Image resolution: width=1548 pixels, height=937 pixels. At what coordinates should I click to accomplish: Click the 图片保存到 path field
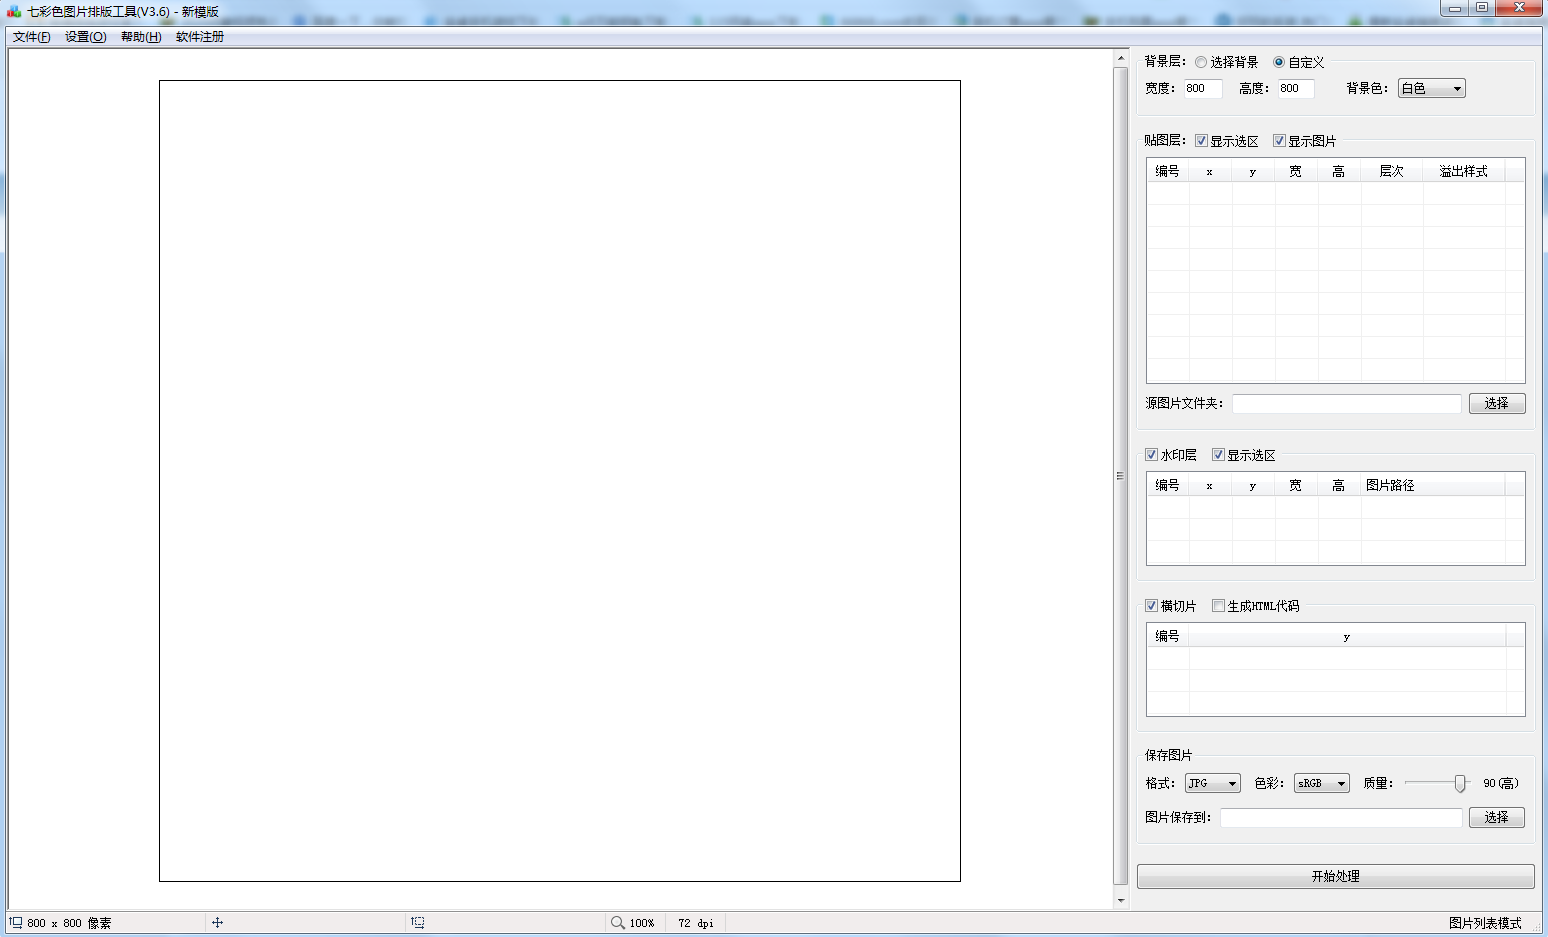1340,817
